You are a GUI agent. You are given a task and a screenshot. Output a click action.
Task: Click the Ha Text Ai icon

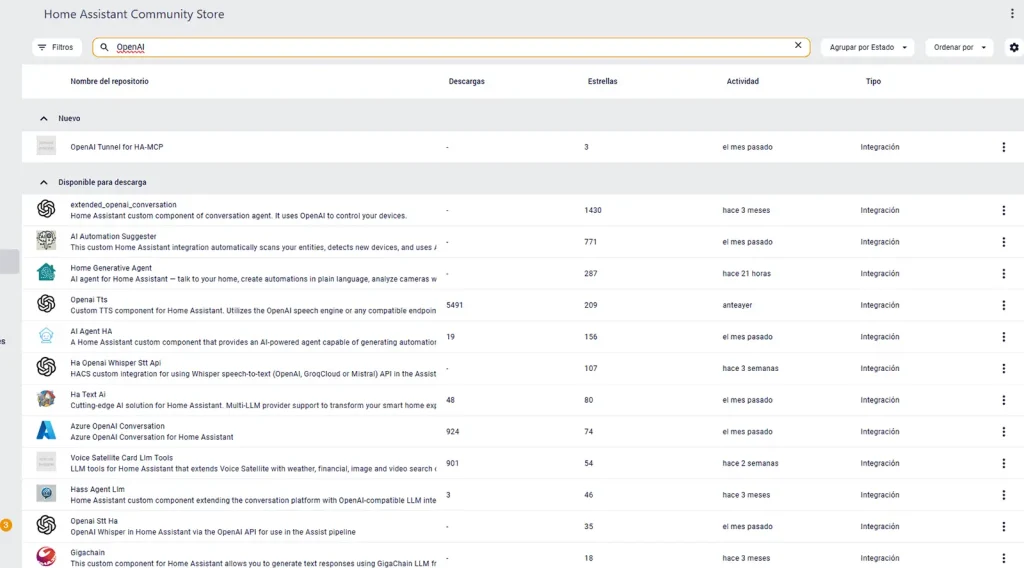click(x=46, y=399)
